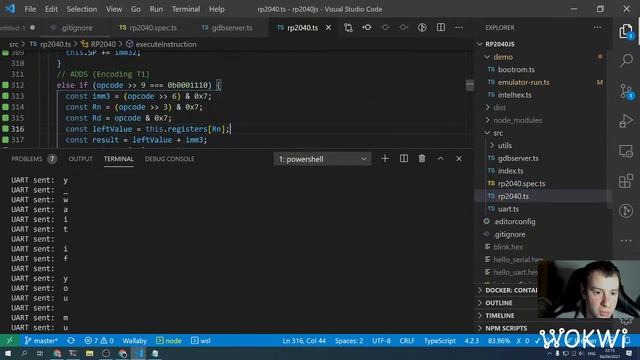Show the DEBUG CONSOLE panel tab
The height and width of the screenshot is (360, 640).
[x=169, y=159]
